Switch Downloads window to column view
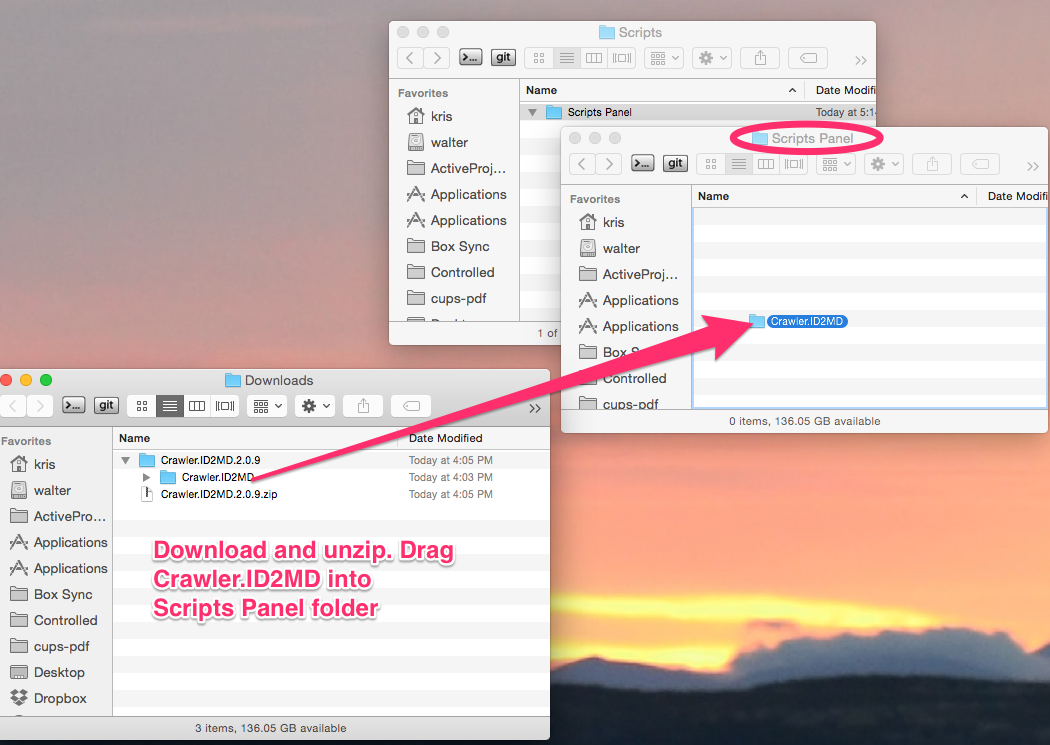 (197, 406)
